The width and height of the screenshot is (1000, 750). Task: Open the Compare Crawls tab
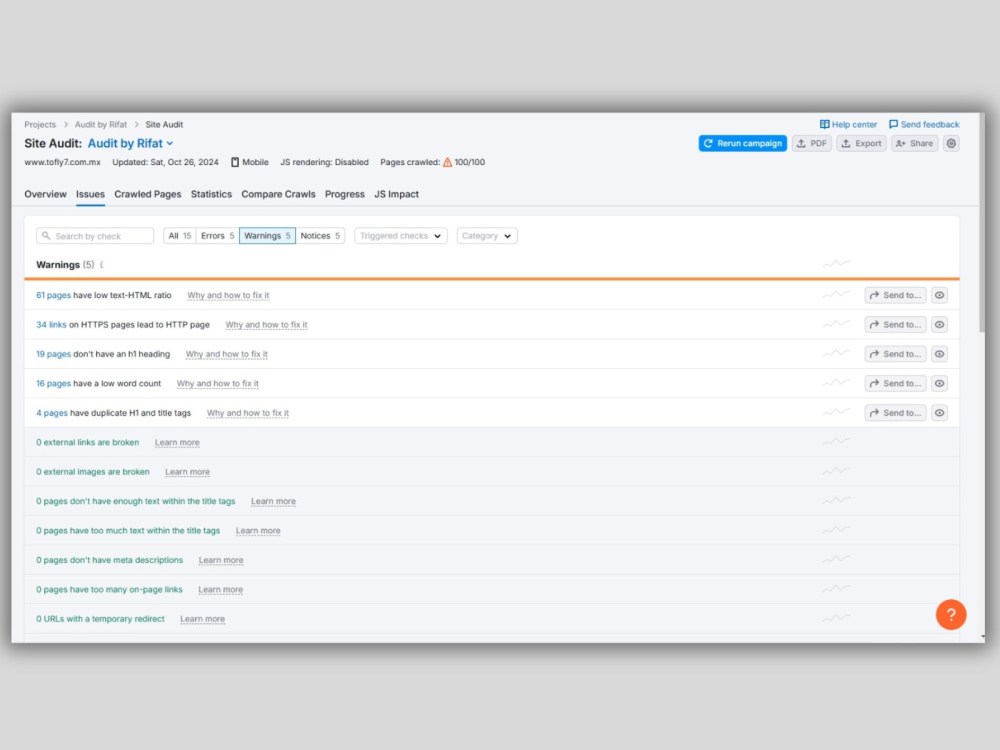click(x=278, y=195)
